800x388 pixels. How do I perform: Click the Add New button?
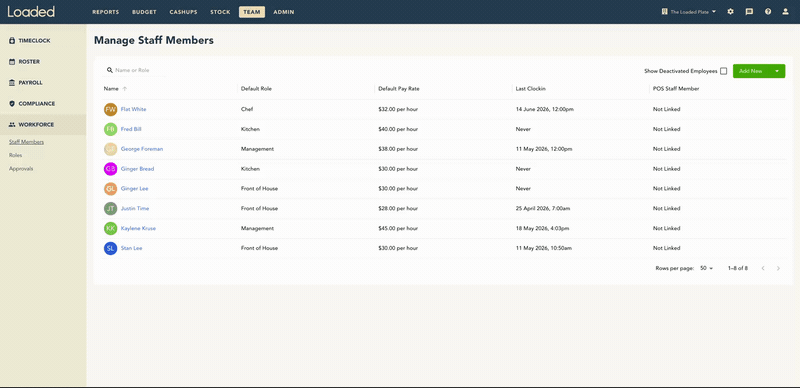pos(751,71)
